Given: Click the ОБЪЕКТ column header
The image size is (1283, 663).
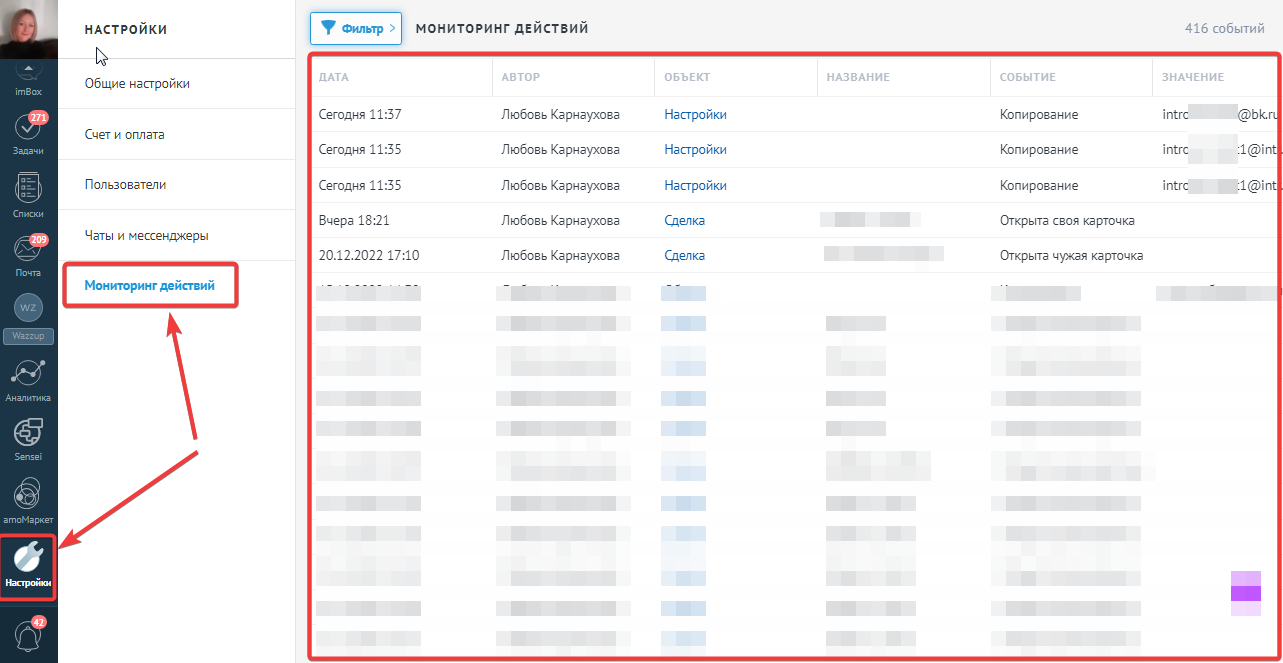Looking at the screenshot, I should tap(687, 77).
